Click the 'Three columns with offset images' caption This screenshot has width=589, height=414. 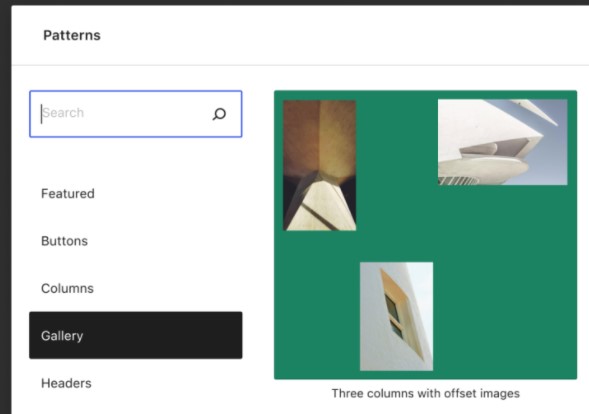click(426, 393)
